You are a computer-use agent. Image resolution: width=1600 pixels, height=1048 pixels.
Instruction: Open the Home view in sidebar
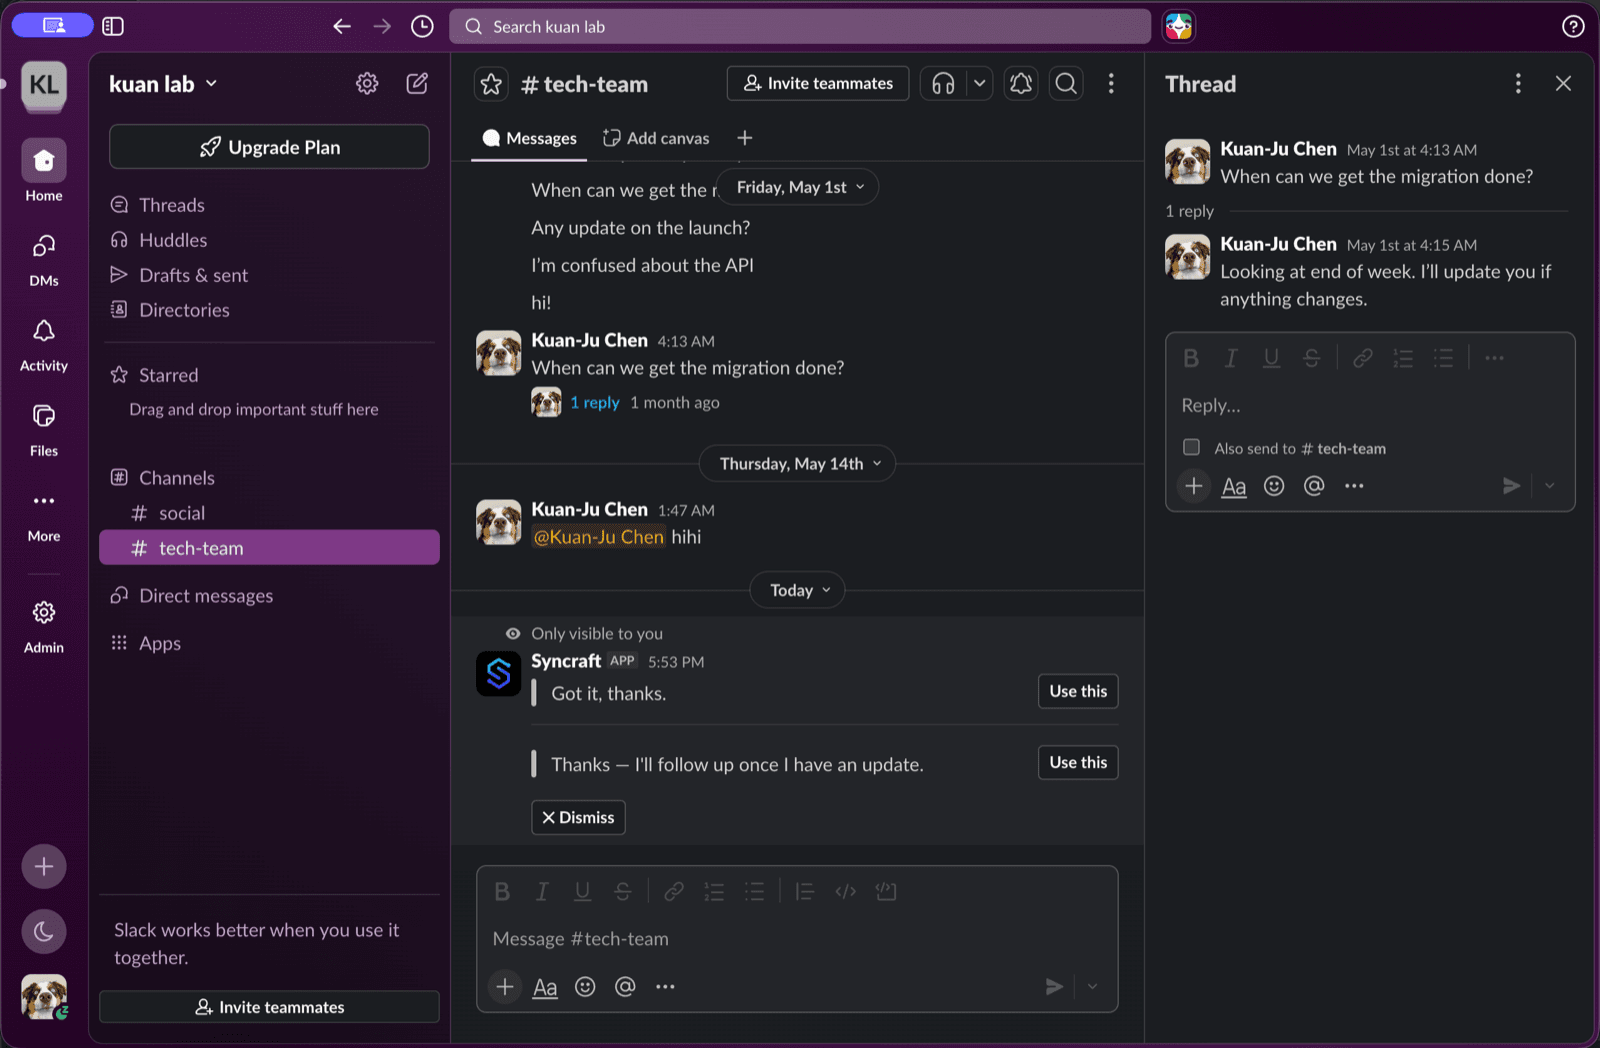(x=44, y=171)
